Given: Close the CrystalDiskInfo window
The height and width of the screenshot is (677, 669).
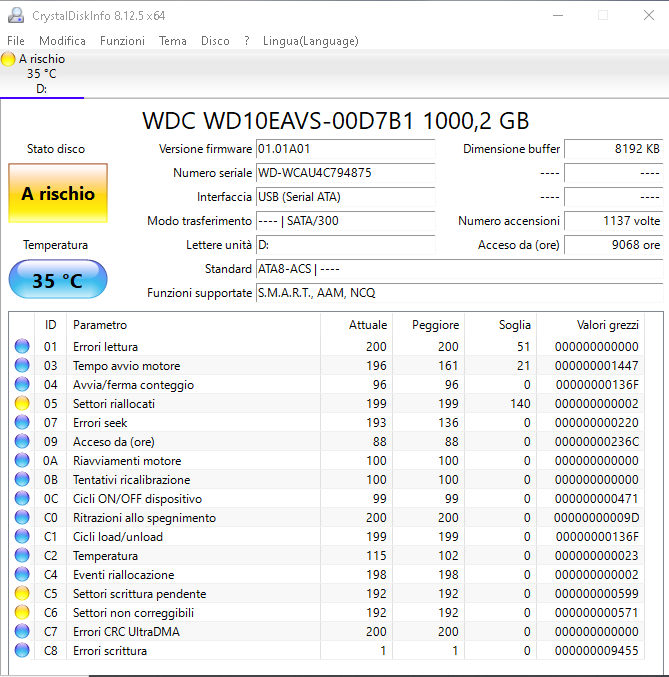Looking at the screenshot, I should coord(649,16).
